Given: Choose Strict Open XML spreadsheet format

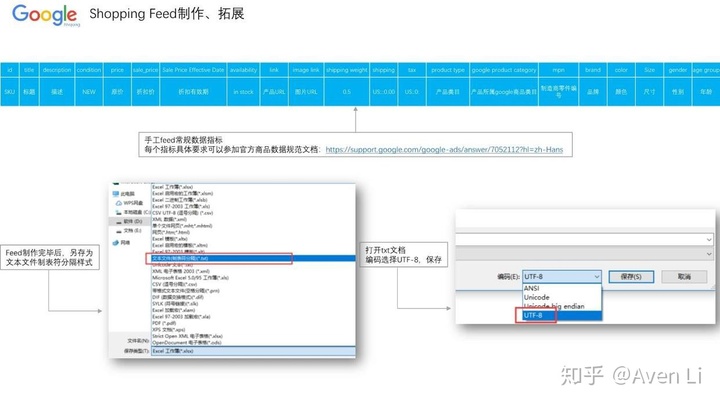Looking at the screenshot, I should click(x=187, y=336).
